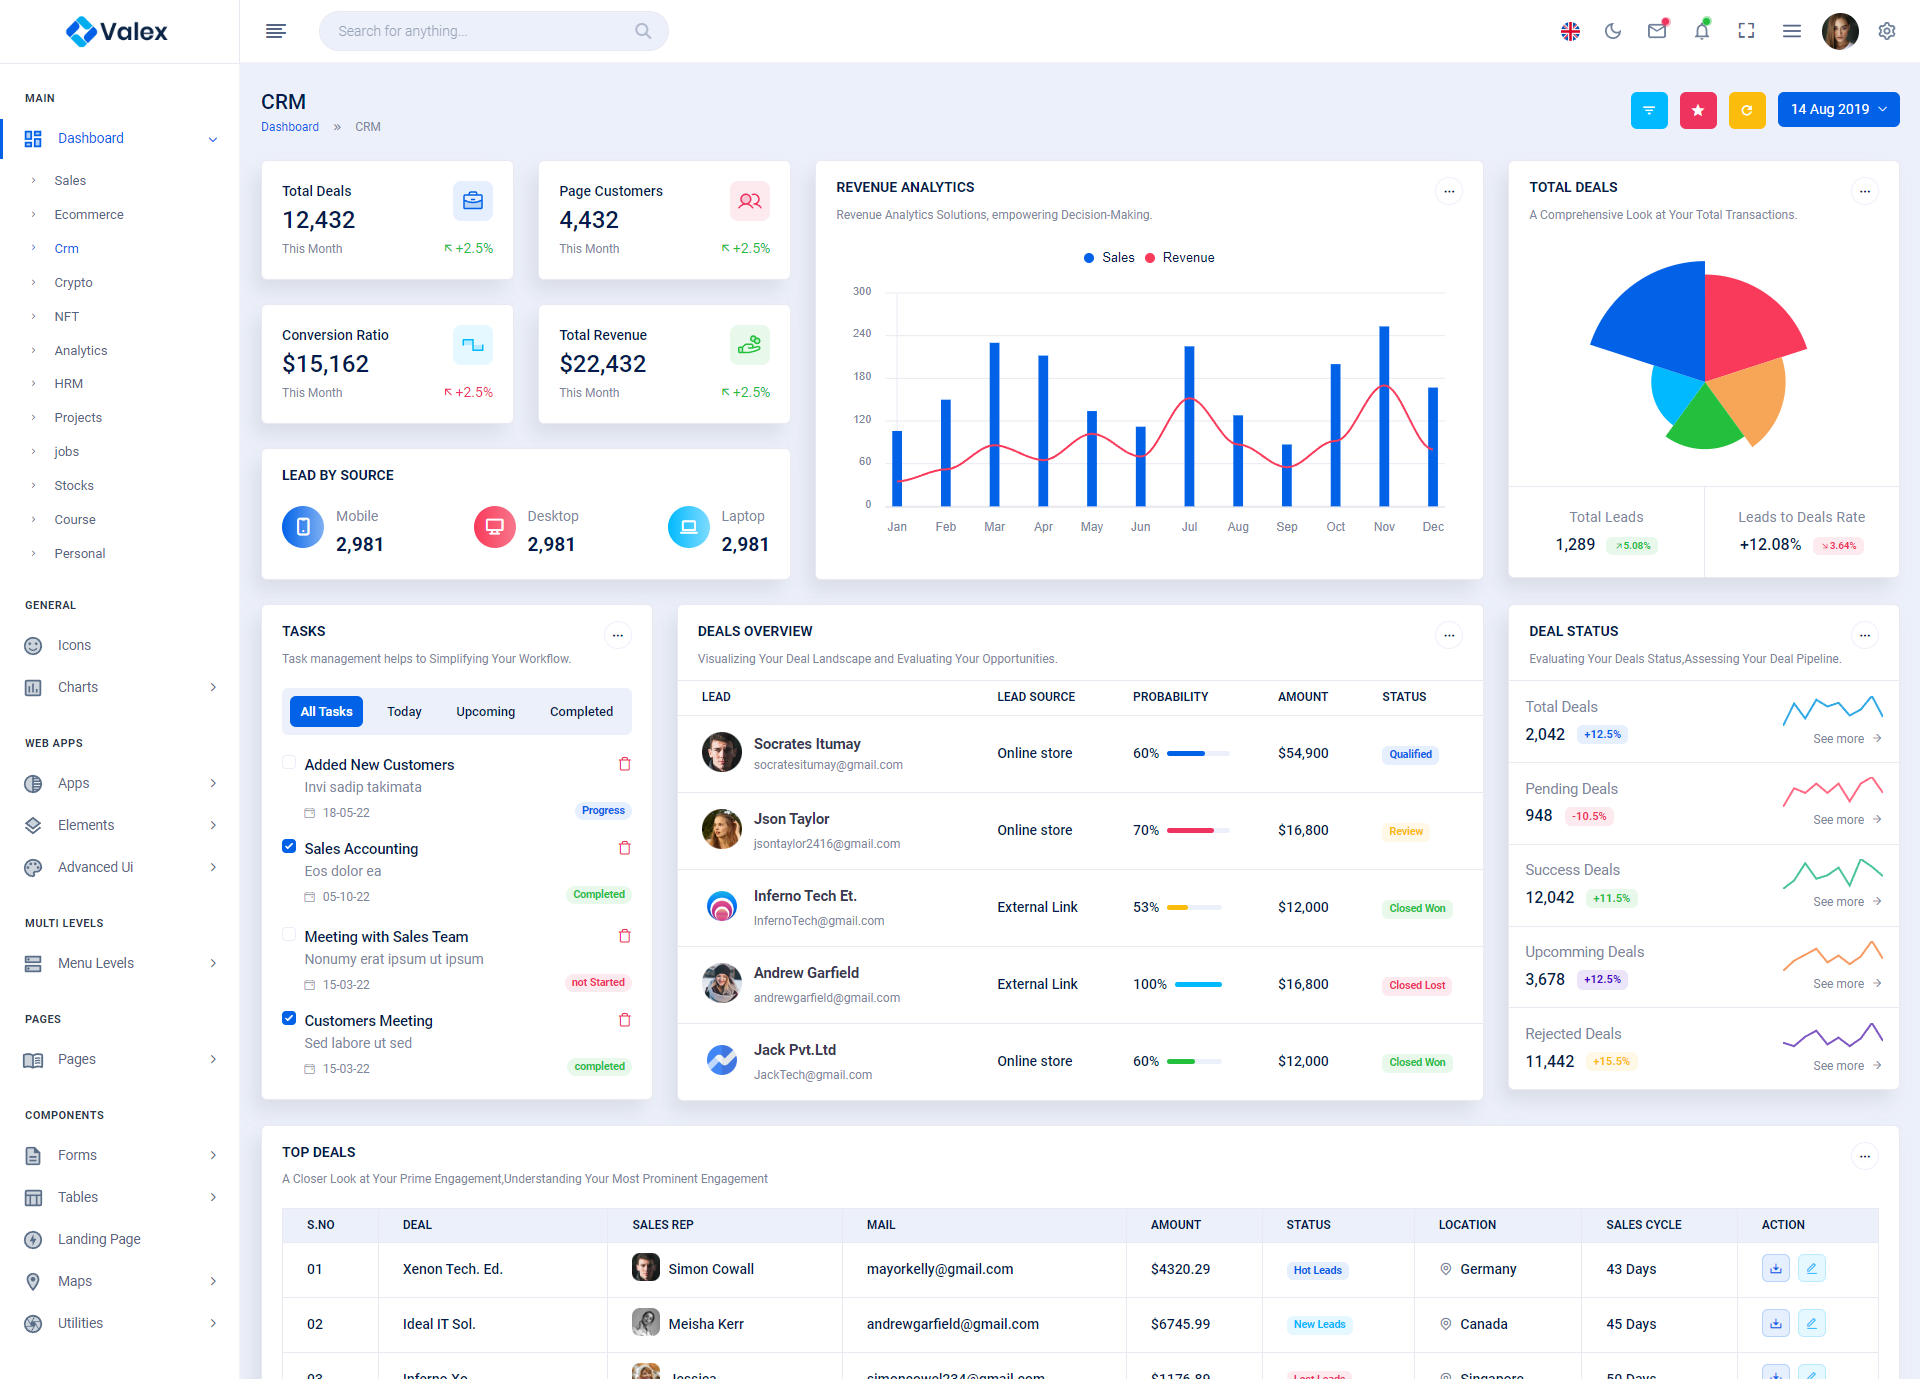
Task: Go to Dashboard breadcrumb link
Action: coord(290,127)
